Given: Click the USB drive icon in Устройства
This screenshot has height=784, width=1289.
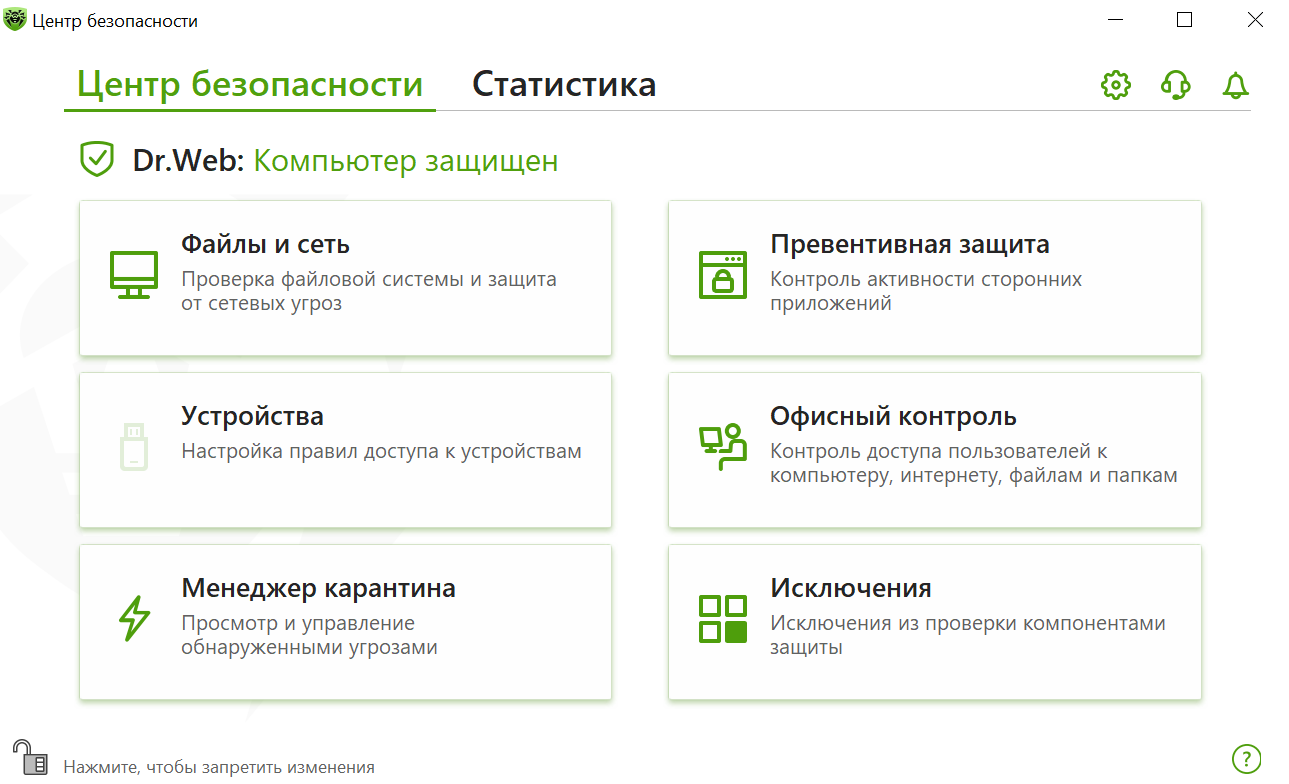Looking at the screenshot, I should pos(134,446).
